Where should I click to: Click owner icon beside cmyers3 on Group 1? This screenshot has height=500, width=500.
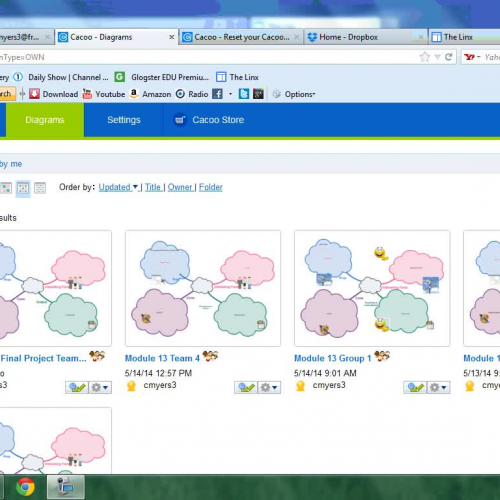click(x=300, y=386)
